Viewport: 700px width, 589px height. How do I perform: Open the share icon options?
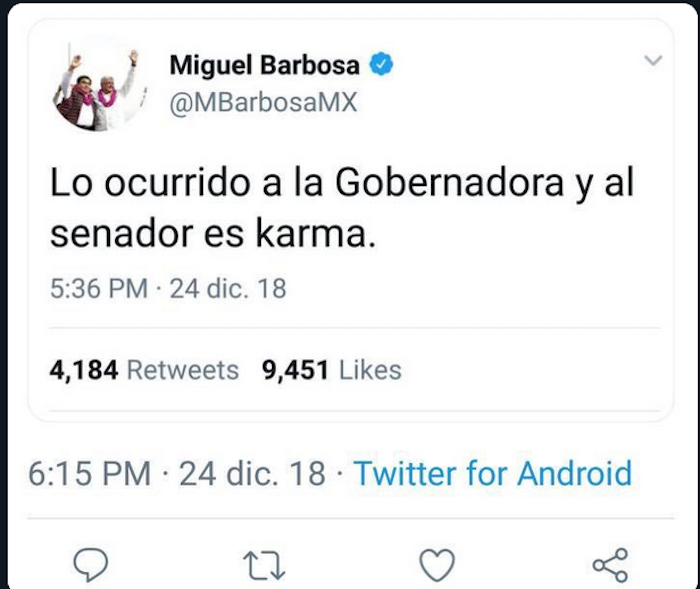coord(610,565)
